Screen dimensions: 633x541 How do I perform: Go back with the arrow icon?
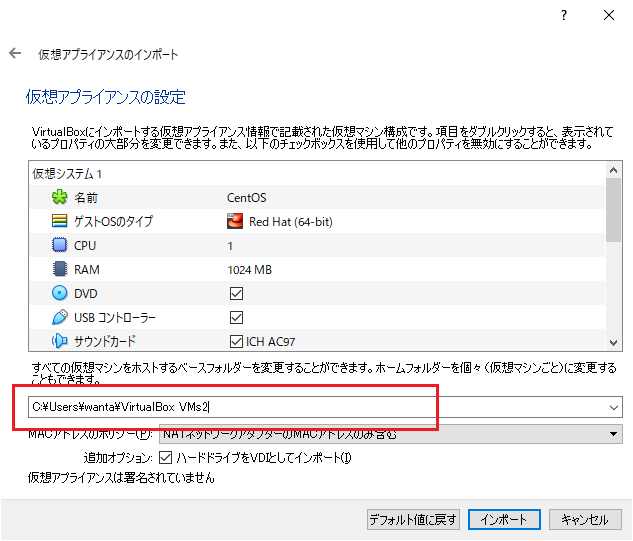[x=15, y=53]
